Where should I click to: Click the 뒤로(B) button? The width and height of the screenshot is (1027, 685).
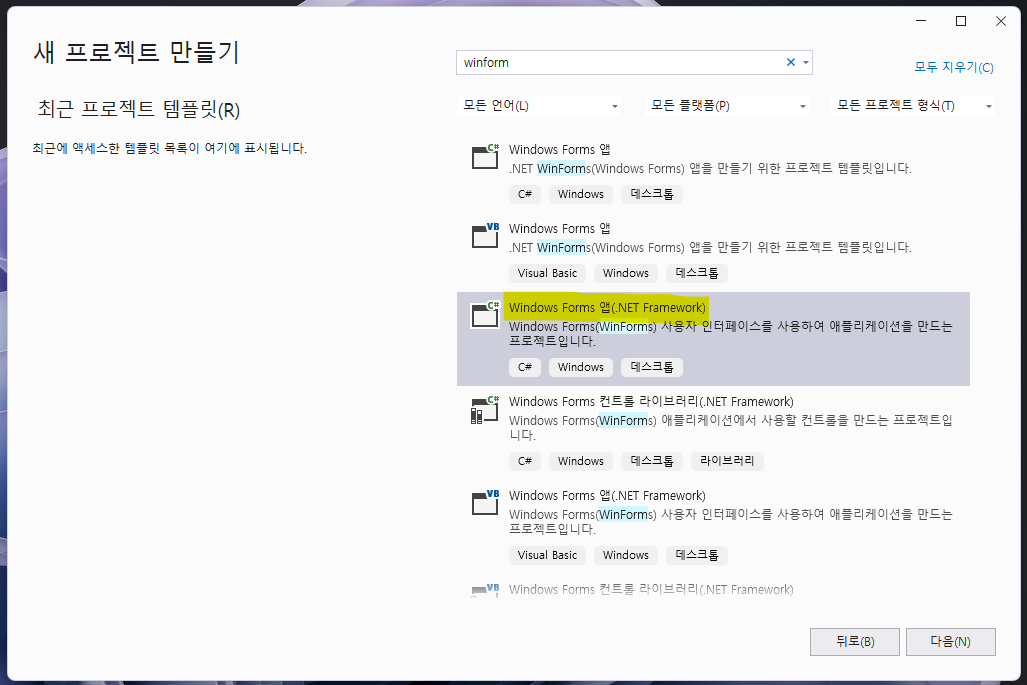pyautogui.click(x=855, y=642)
